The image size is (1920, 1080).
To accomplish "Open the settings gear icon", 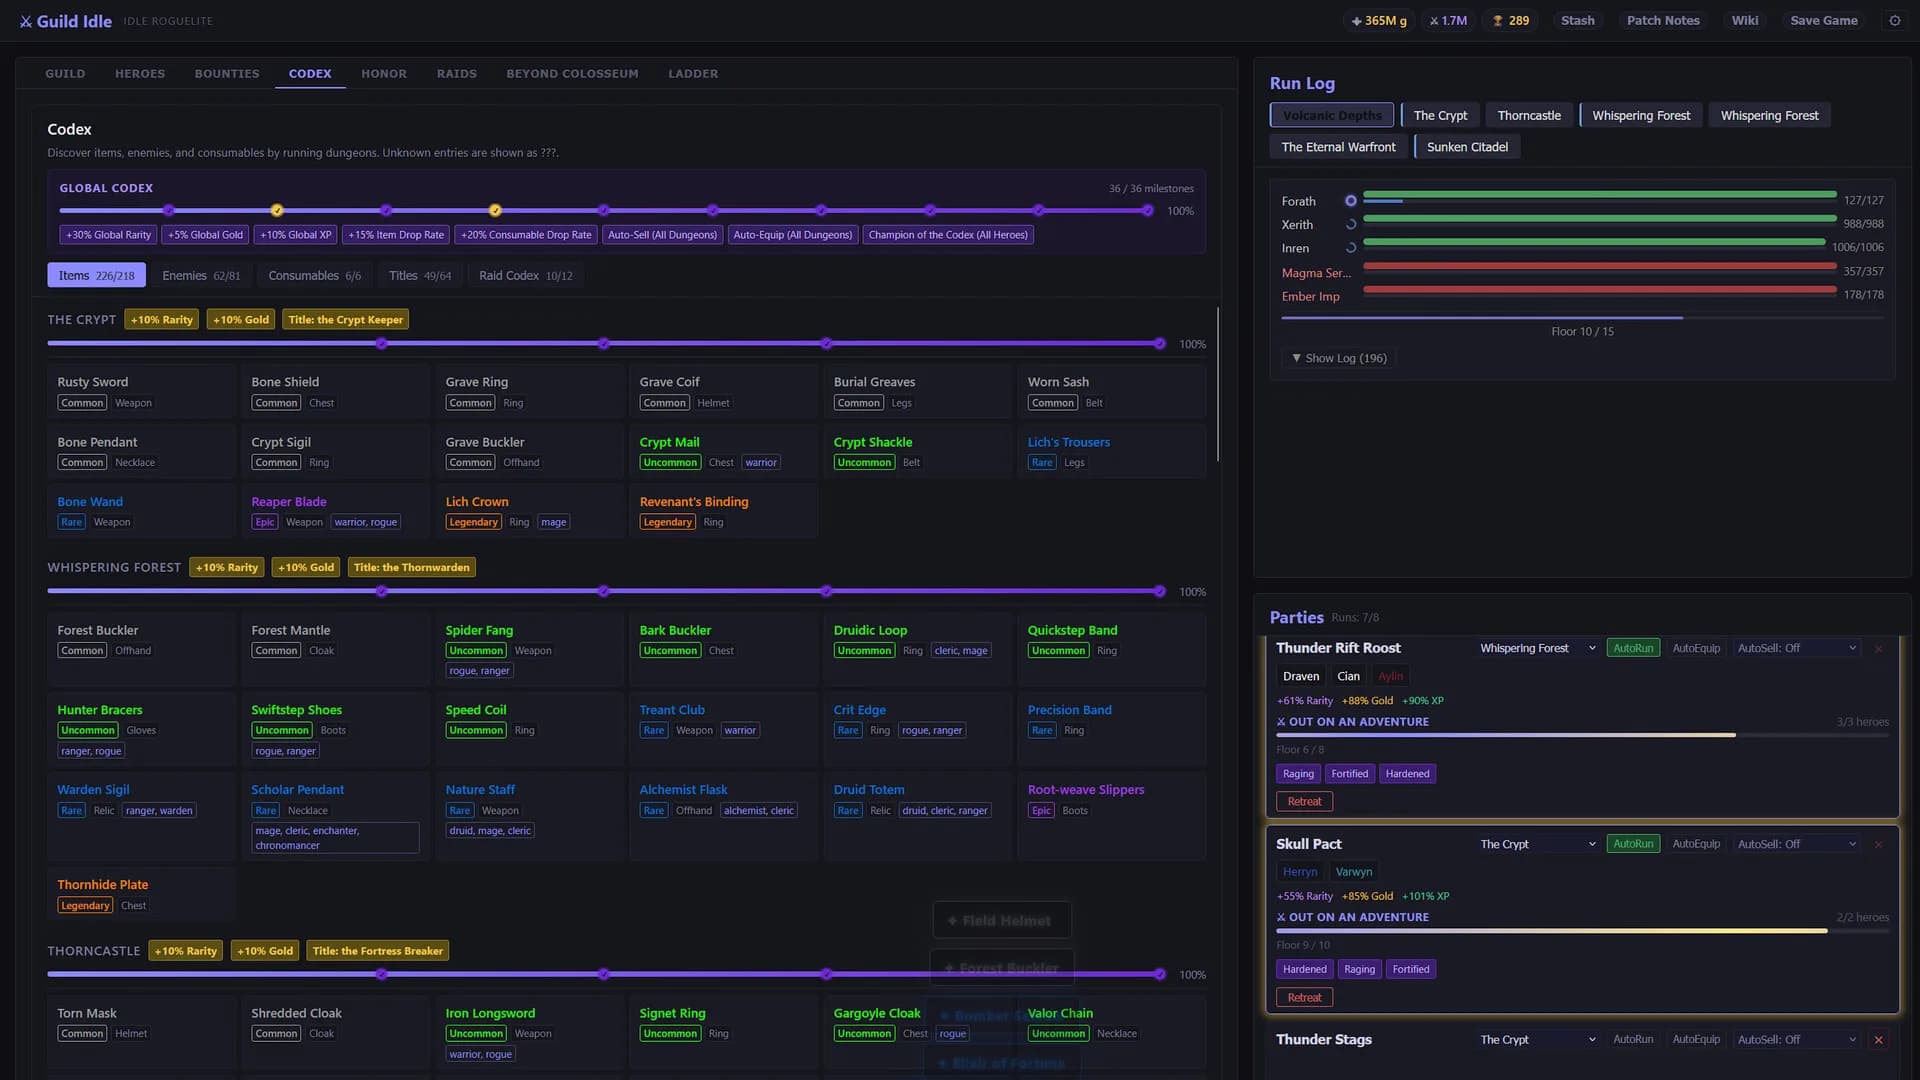I will 1894,20.
